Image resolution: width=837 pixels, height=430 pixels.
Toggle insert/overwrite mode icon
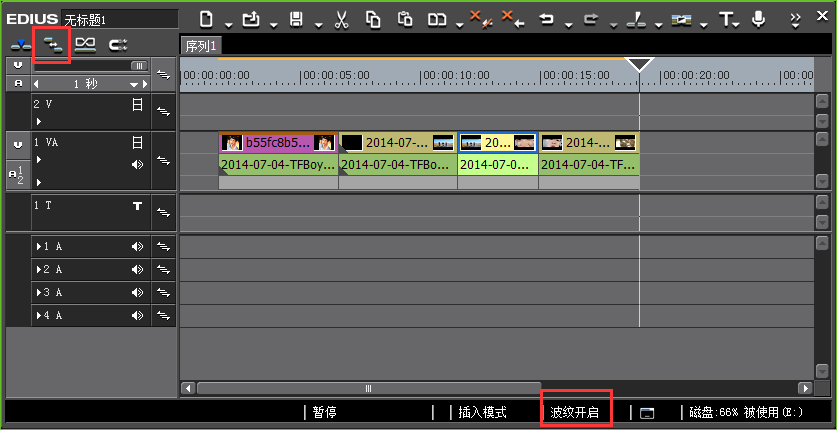(x=21, y=46)
